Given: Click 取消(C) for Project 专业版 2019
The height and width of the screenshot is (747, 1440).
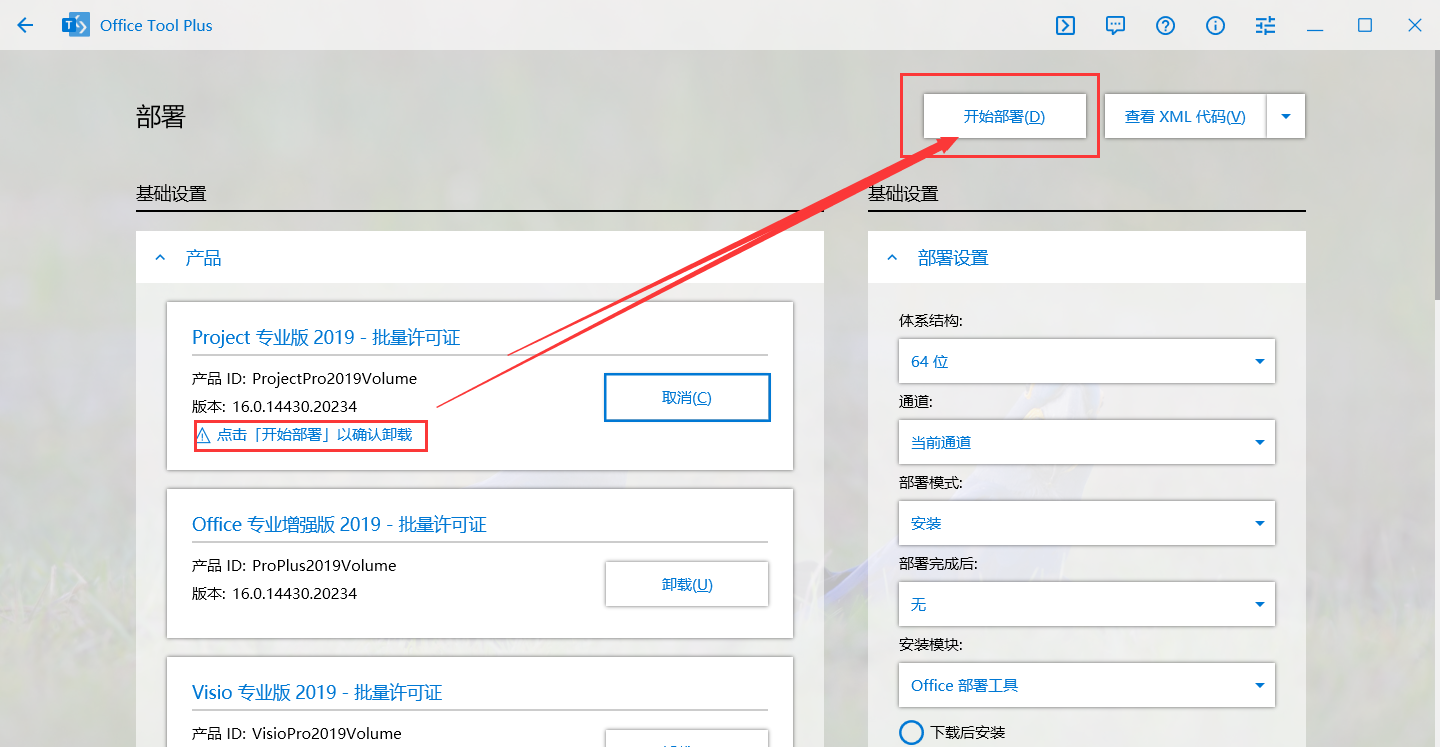Looking at the screenshot, I should coord(687,398).
